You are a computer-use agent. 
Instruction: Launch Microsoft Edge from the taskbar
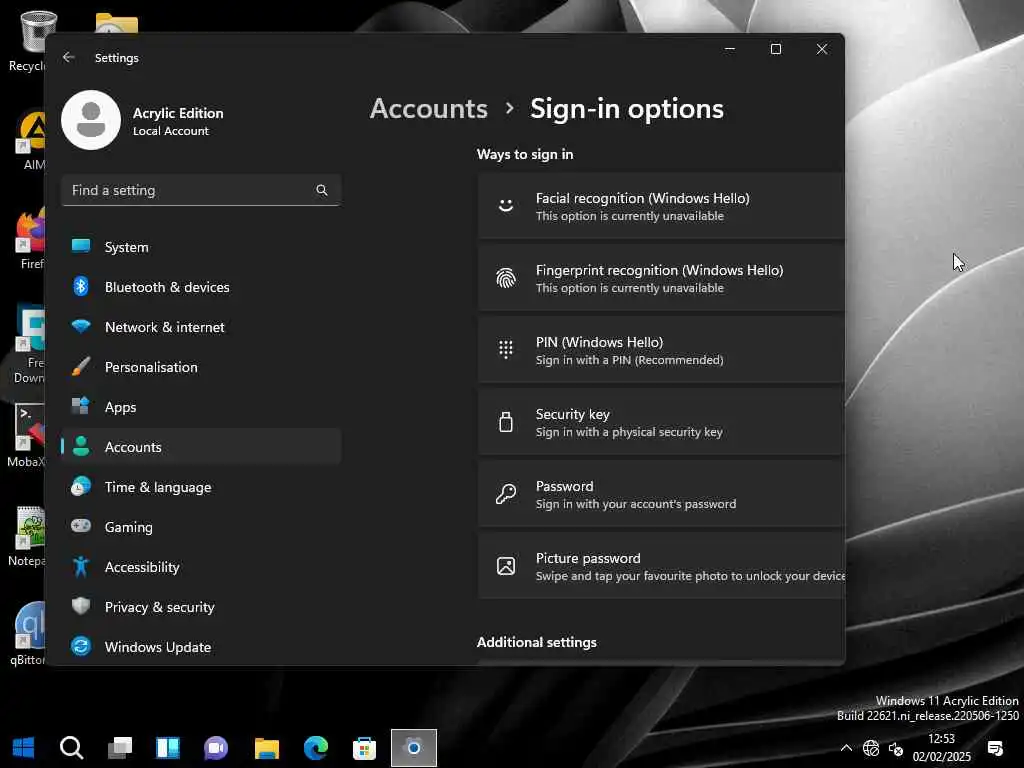(x=315, y=748)
